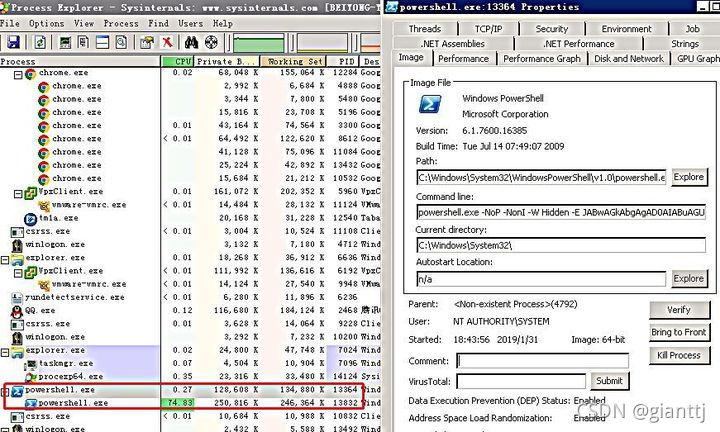Open the Process menu
This screenshot has width=720, height=432.
tap(121, 23)
